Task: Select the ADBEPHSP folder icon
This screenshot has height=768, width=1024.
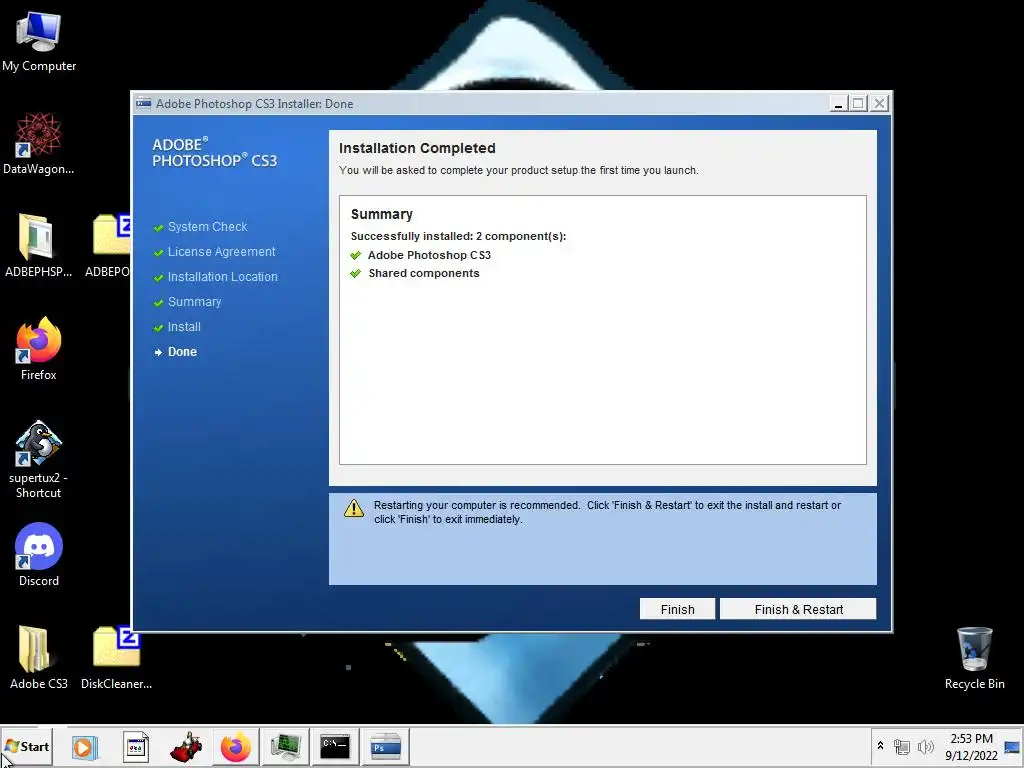Action: point(39,246)
